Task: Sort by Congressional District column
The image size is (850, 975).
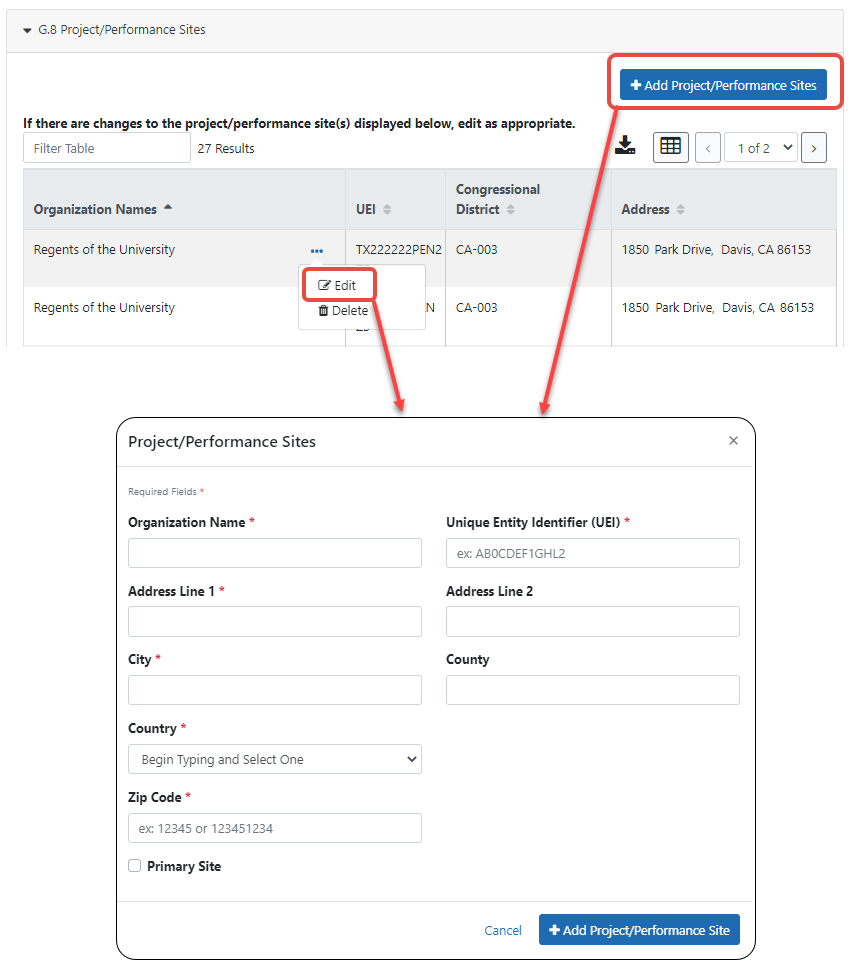Action: [510, 210]
